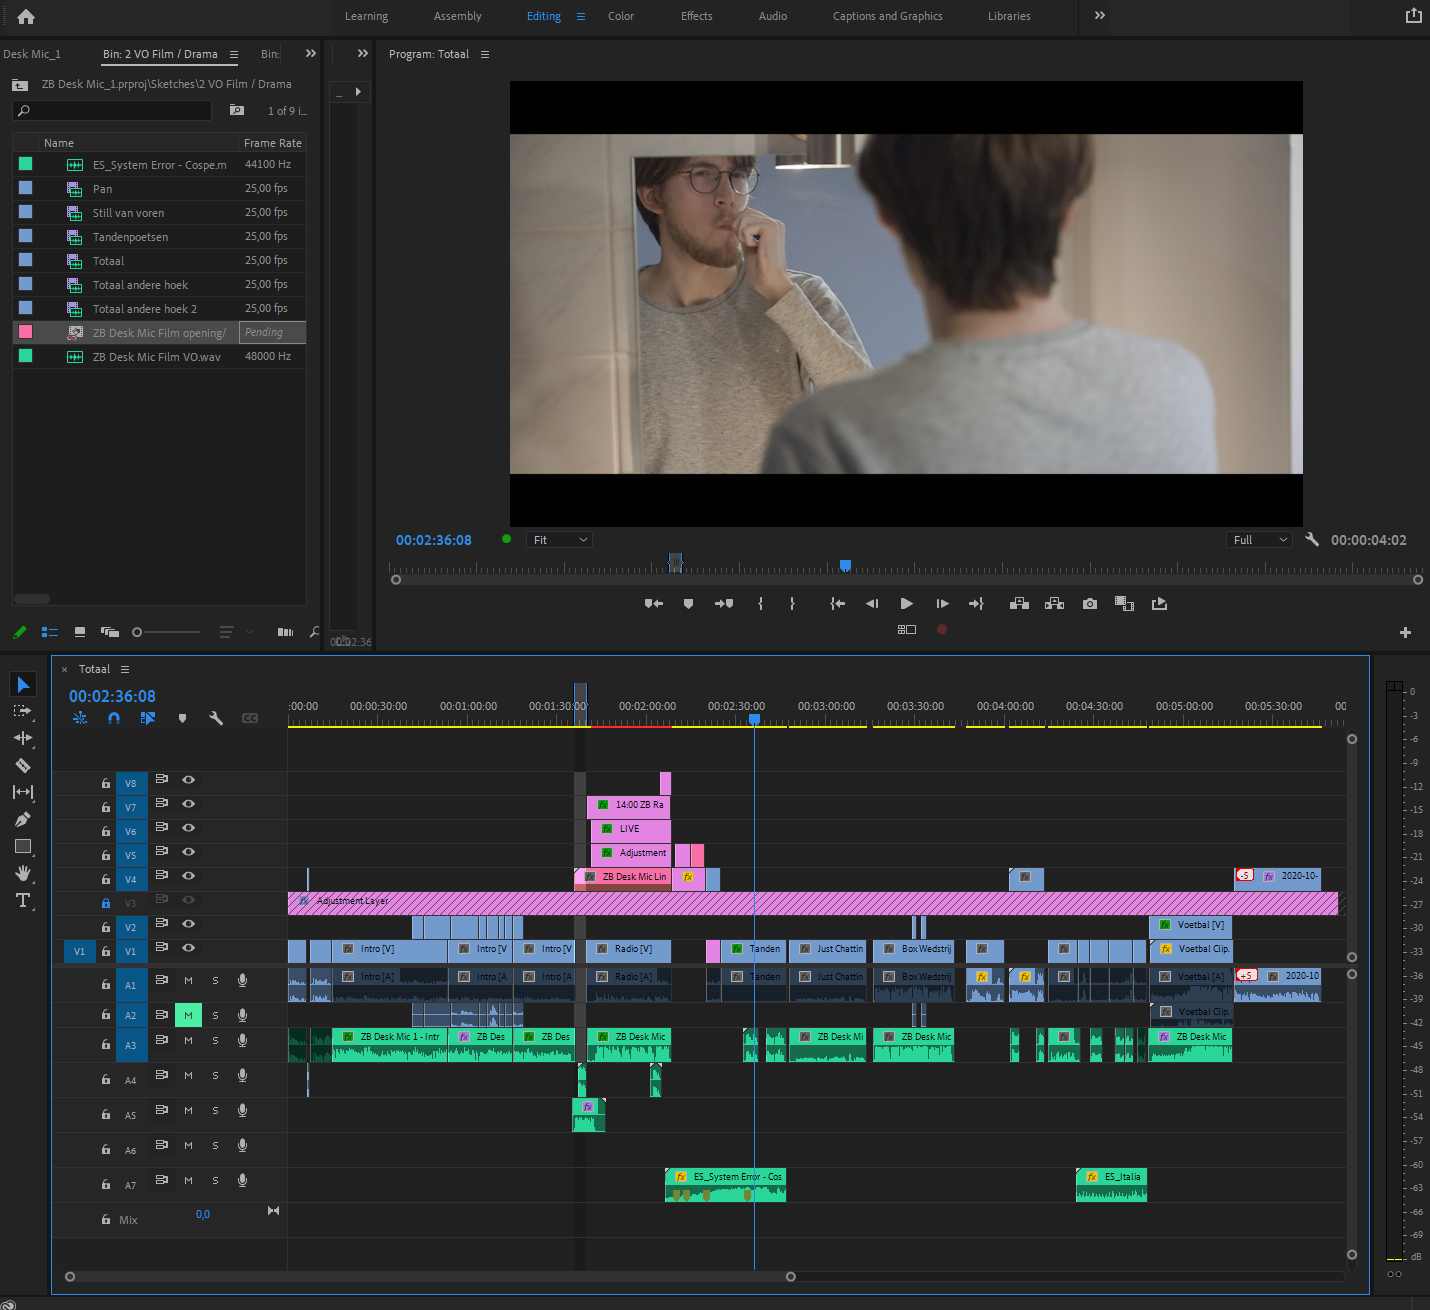Click new bin from search icon

click(237, 110)
